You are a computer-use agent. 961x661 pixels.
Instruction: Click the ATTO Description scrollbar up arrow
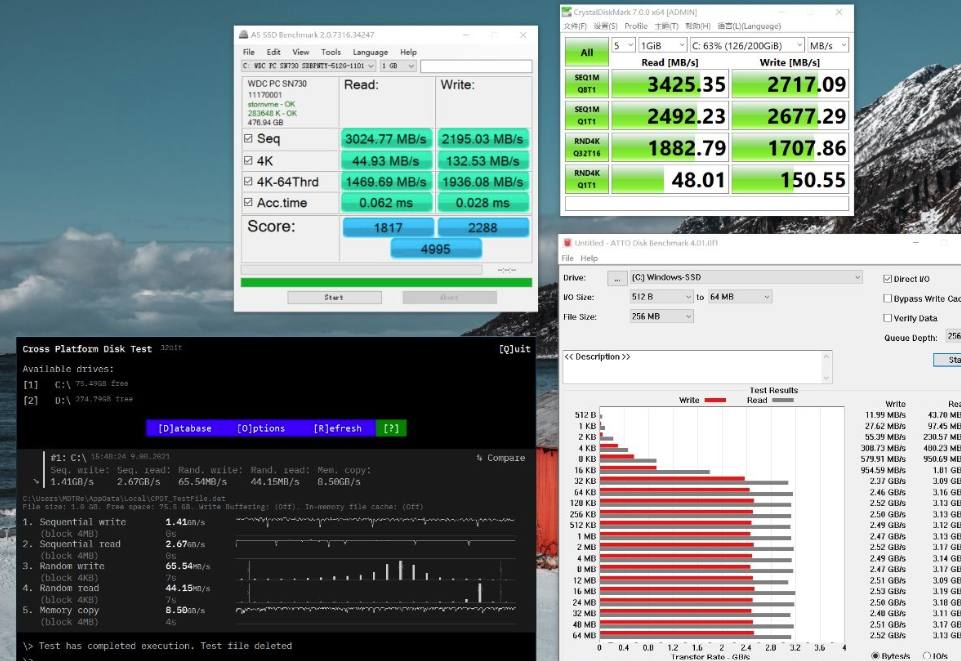point(826,356)
